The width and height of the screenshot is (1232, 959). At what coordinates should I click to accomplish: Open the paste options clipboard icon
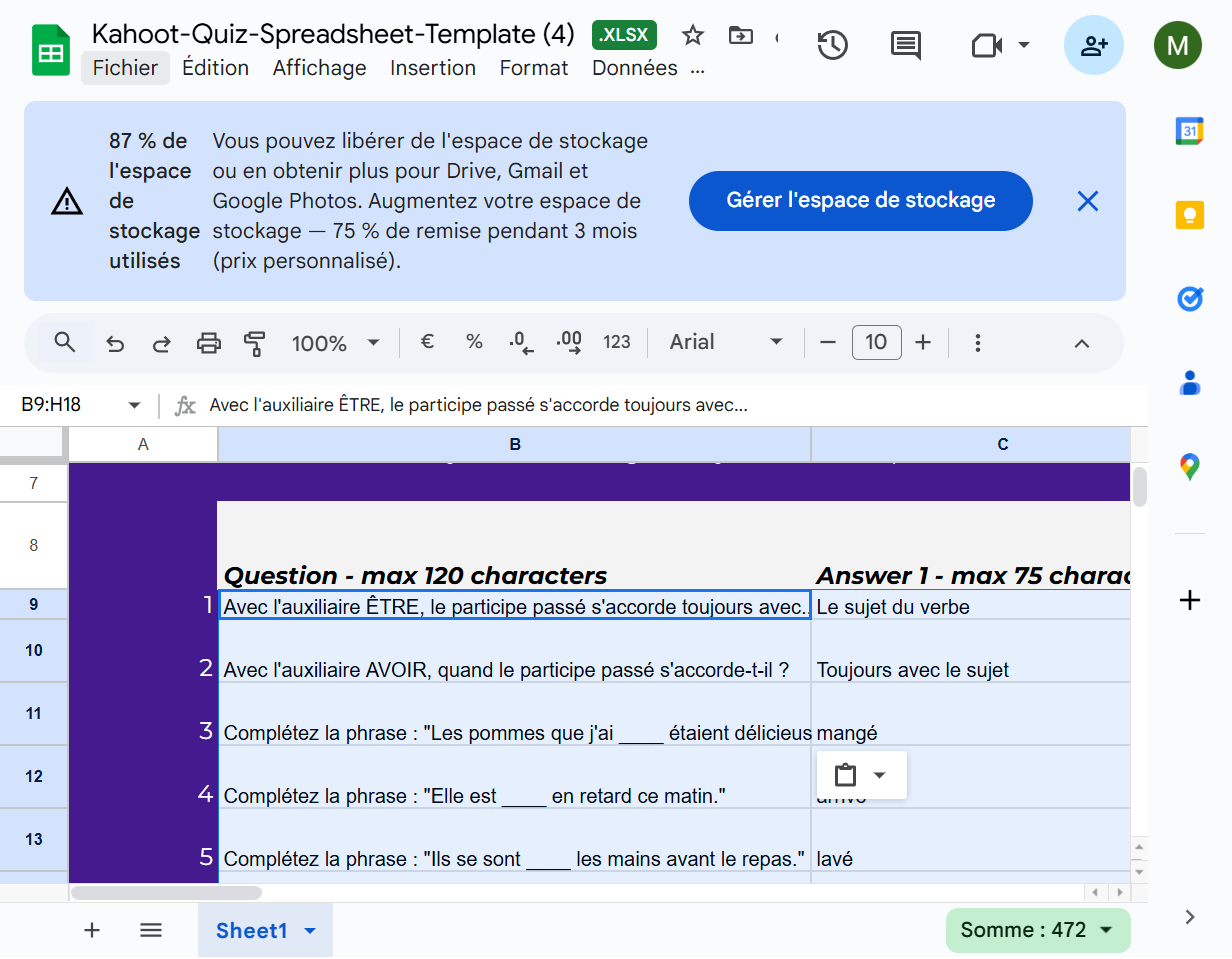coord(846,775)
